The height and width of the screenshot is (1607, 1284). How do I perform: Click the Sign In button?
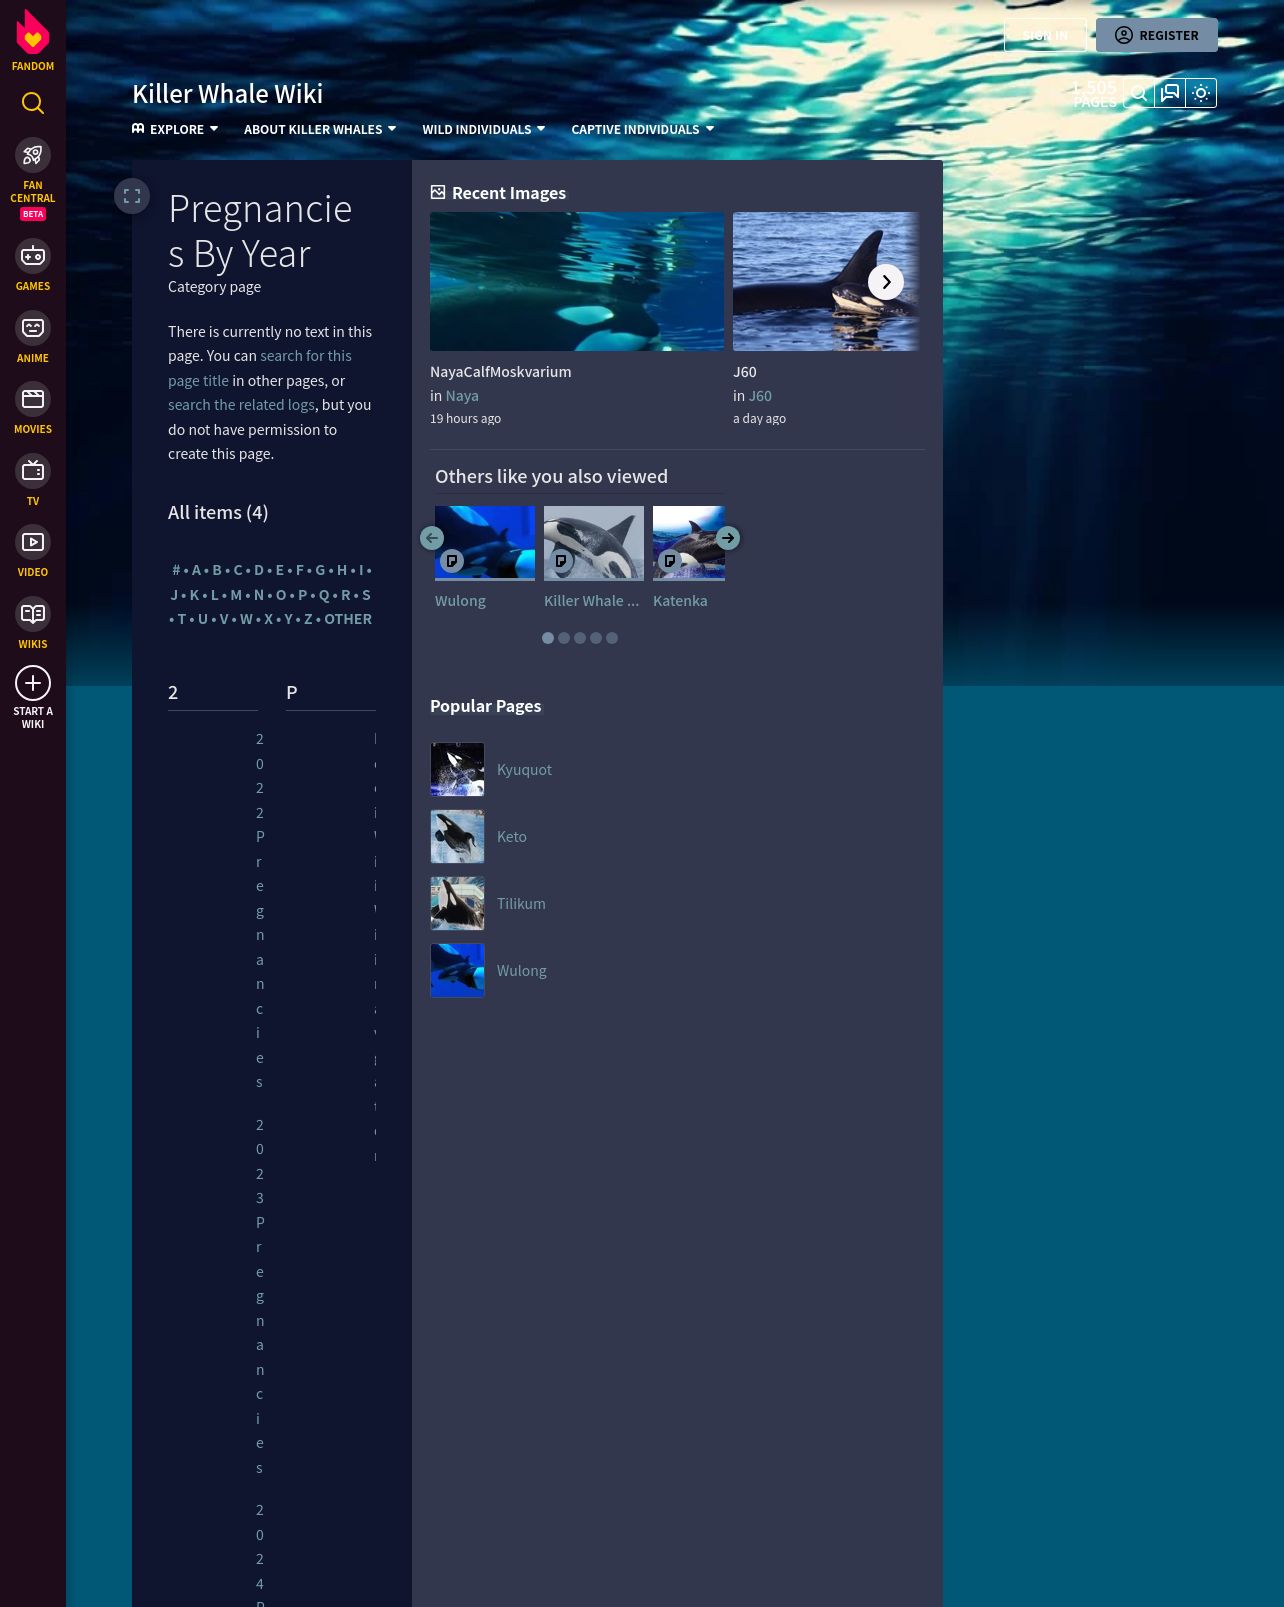click(1045, 35)
